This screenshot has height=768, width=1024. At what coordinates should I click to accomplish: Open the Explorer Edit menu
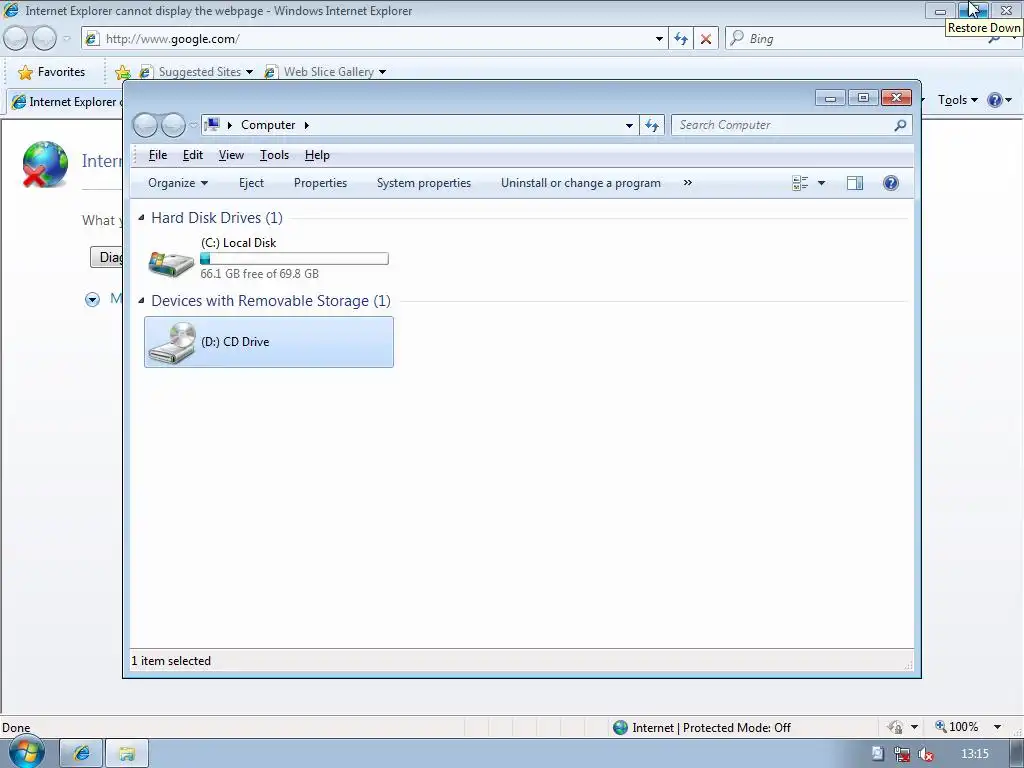tap(193, 155)
